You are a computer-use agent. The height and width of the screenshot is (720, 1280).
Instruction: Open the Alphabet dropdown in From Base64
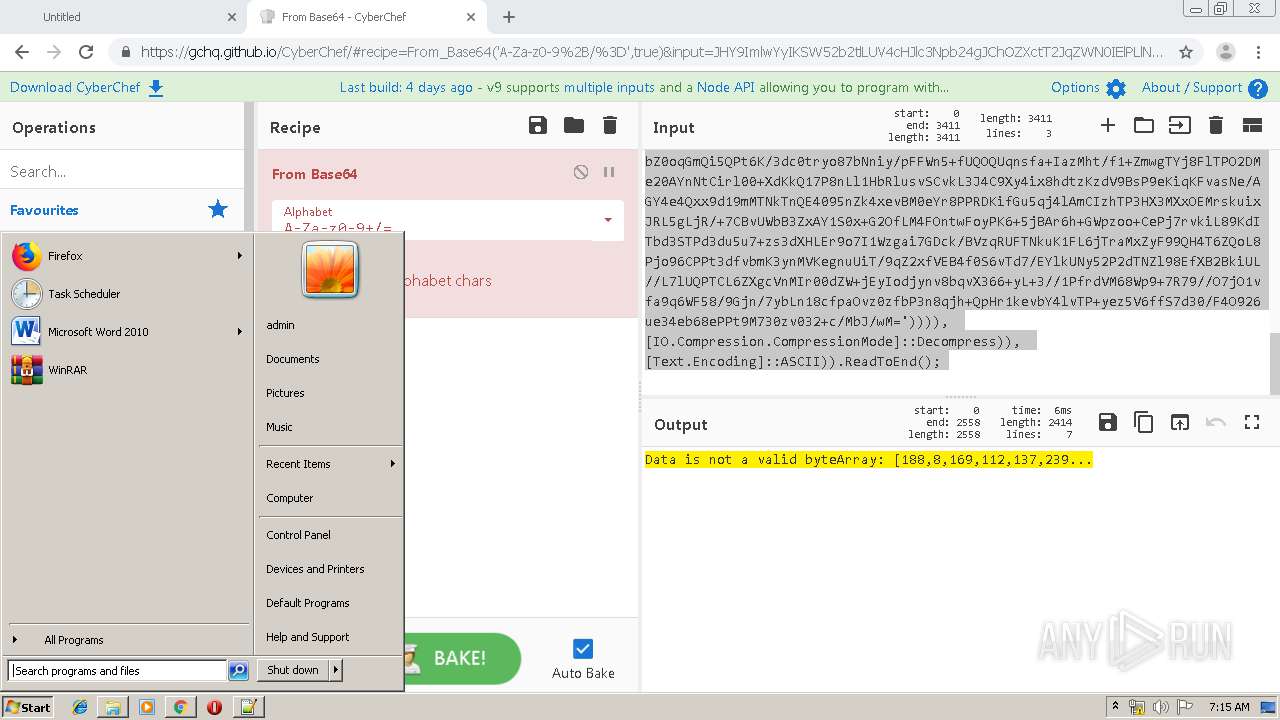click(608, 220)
